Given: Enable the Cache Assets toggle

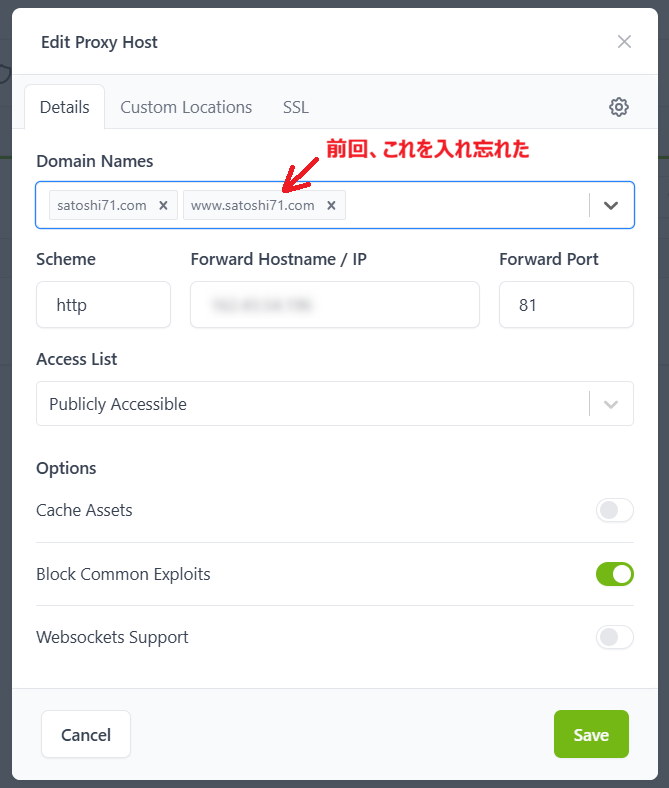Looking at the screenshot, I should (614, 511).
